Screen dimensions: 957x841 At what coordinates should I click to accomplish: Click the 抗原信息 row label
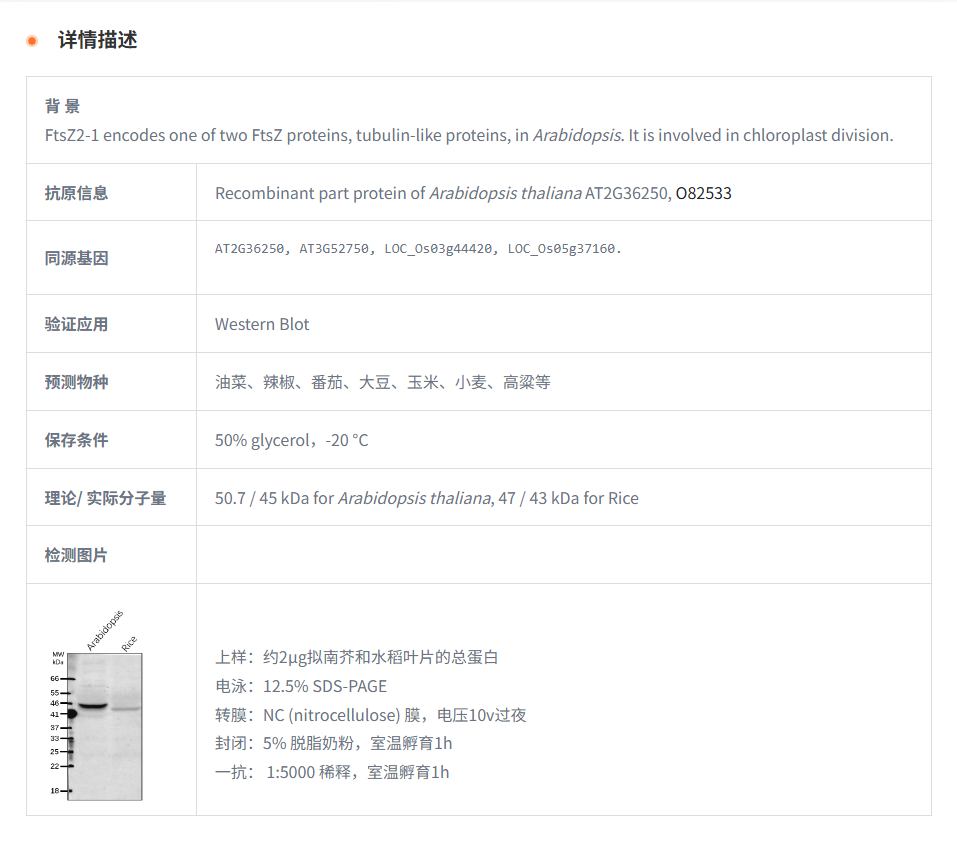[76, 193]
